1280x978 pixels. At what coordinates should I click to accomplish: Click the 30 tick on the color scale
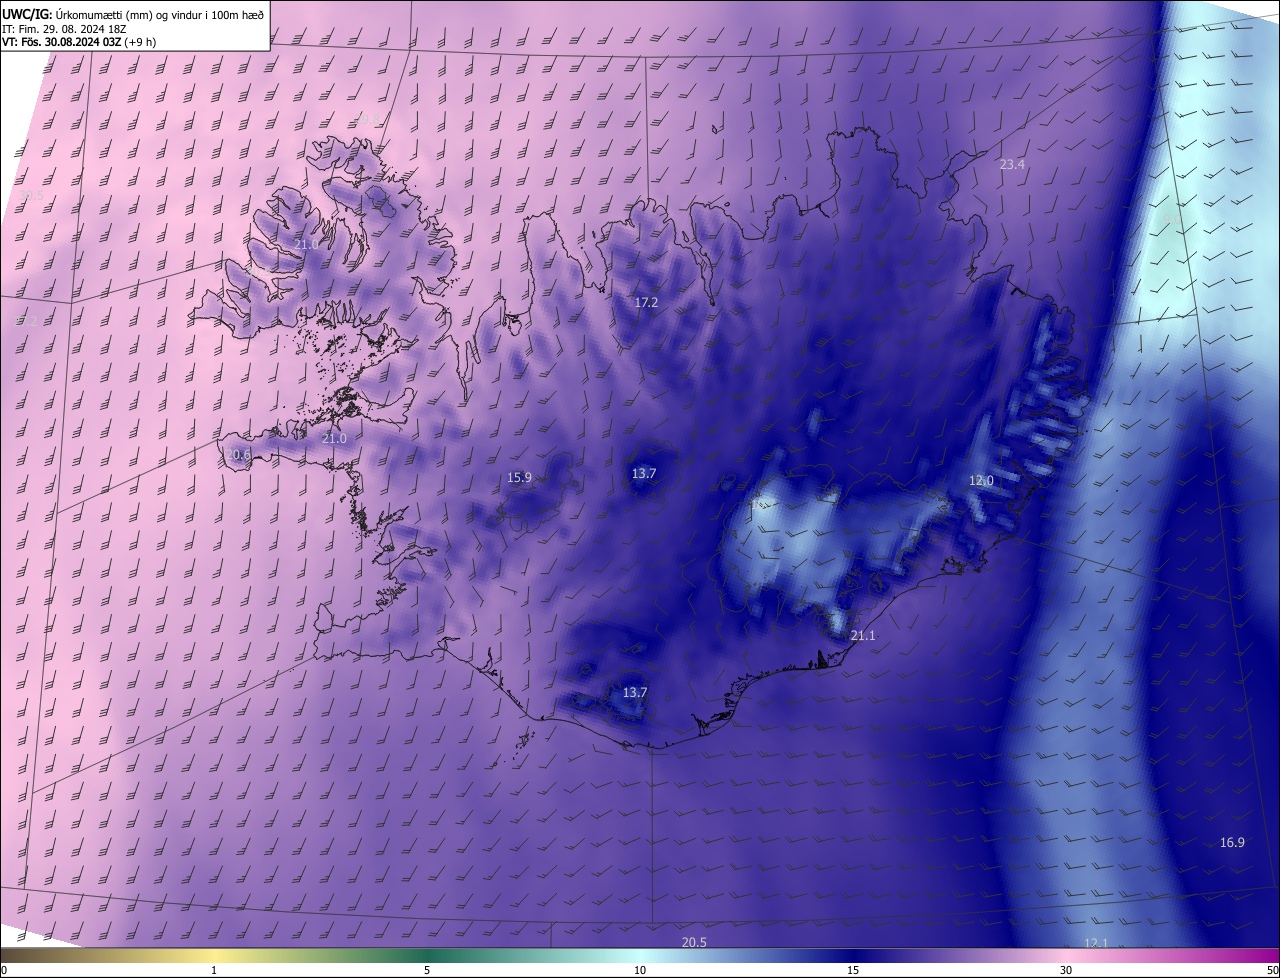click(x=1066, y=970)
